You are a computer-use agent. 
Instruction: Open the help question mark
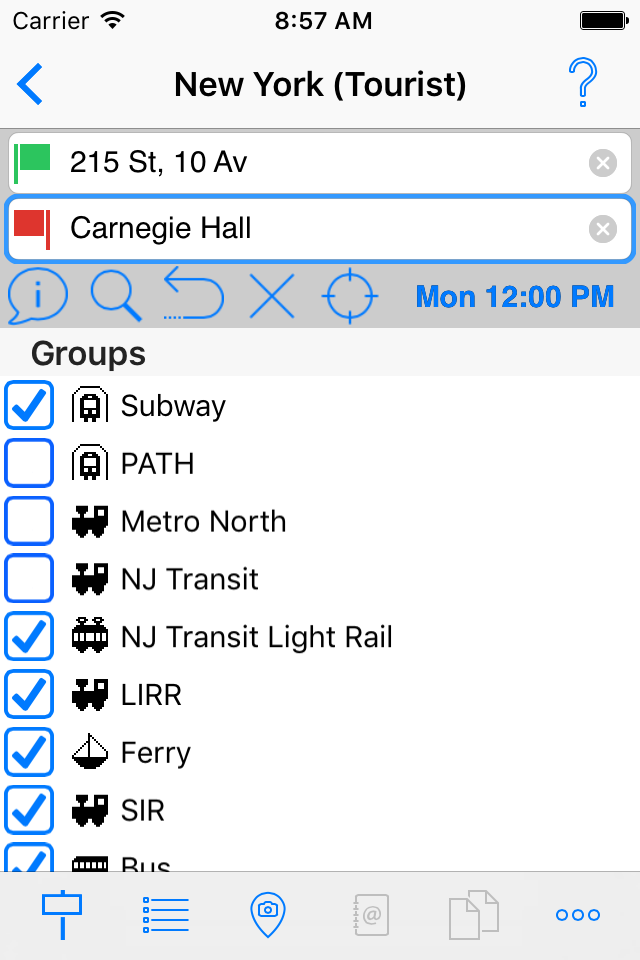[582, 83]
